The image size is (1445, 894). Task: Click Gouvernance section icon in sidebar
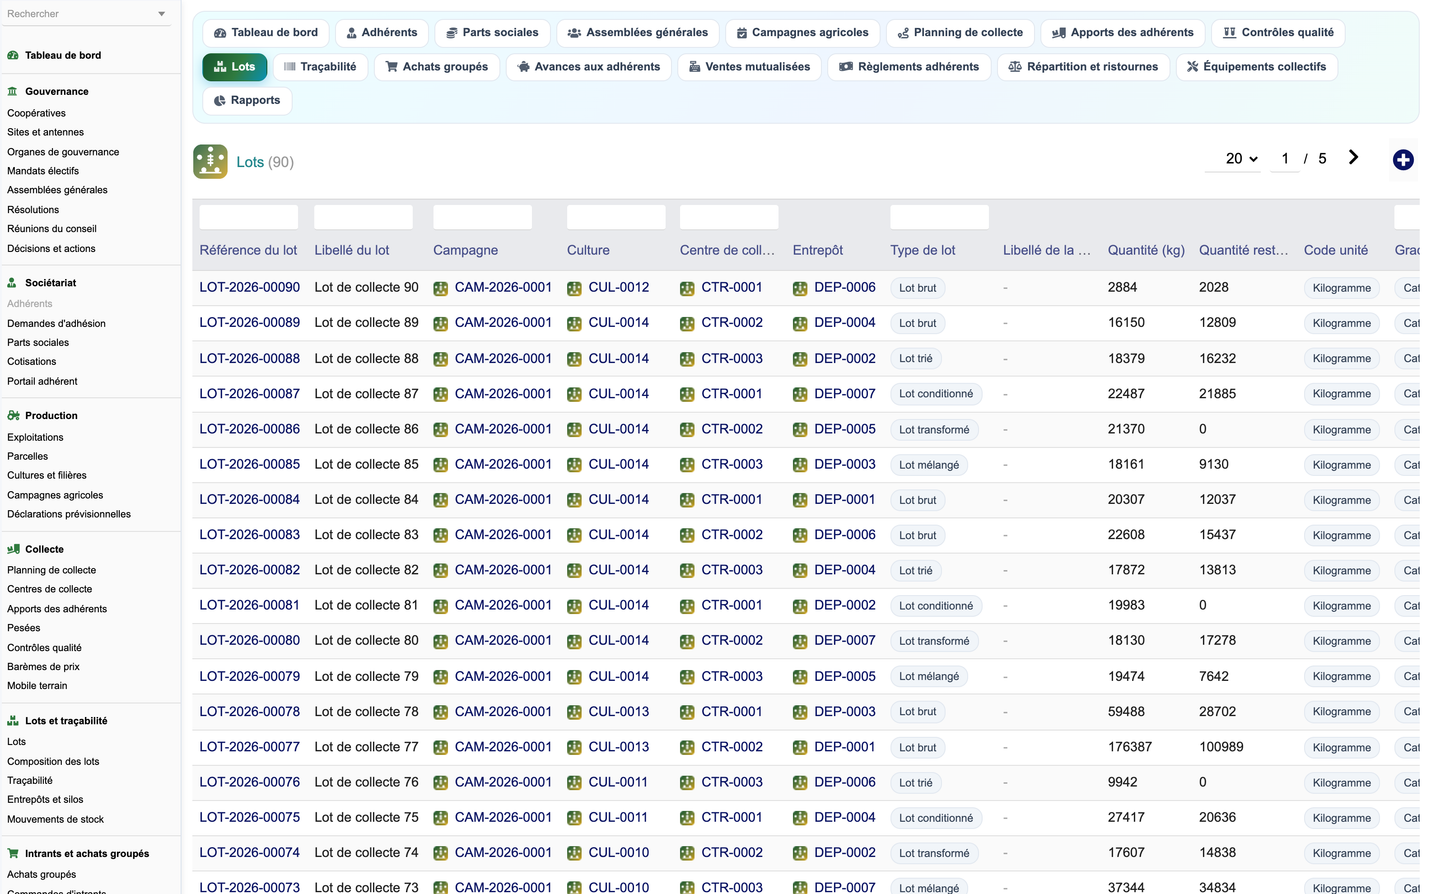tap(13, 91)
